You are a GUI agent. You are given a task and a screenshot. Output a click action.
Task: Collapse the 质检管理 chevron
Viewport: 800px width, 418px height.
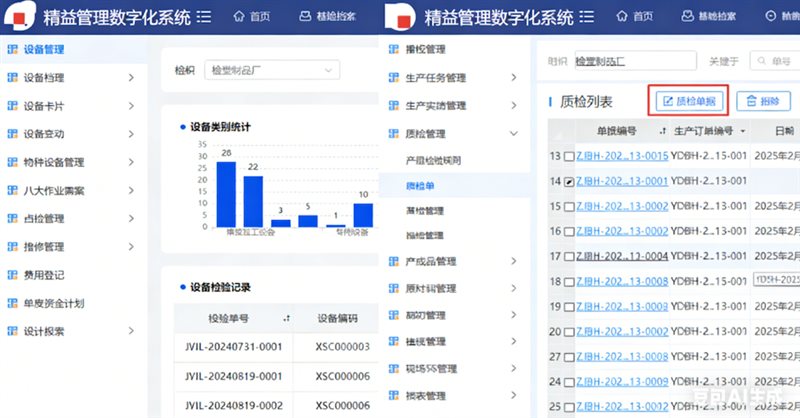tap(514, 134)
